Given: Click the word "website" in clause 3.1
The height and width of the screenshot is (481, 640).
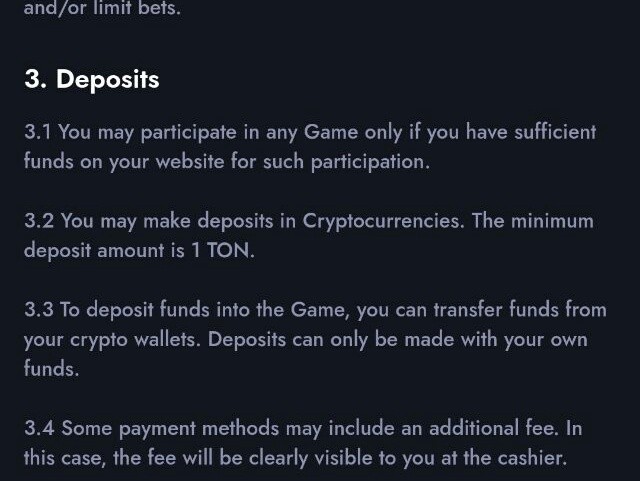Looking at the screenshot, I should [190, 161].
